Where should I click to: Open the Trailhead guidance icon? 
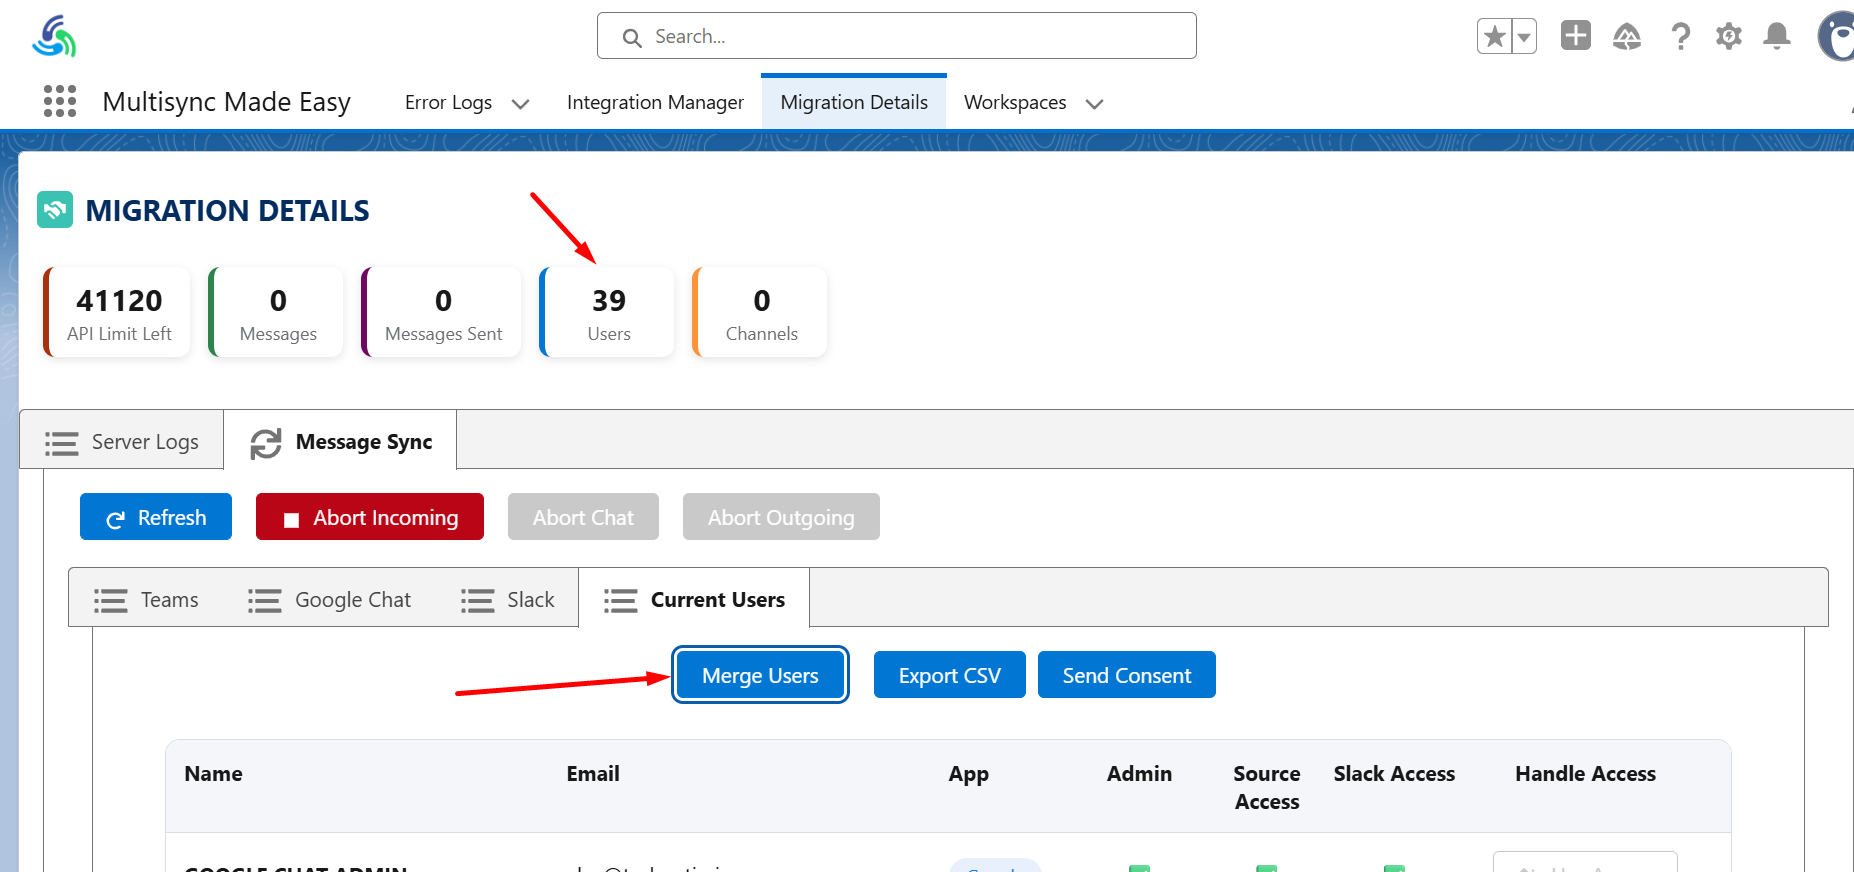(x=1627, y=37)
